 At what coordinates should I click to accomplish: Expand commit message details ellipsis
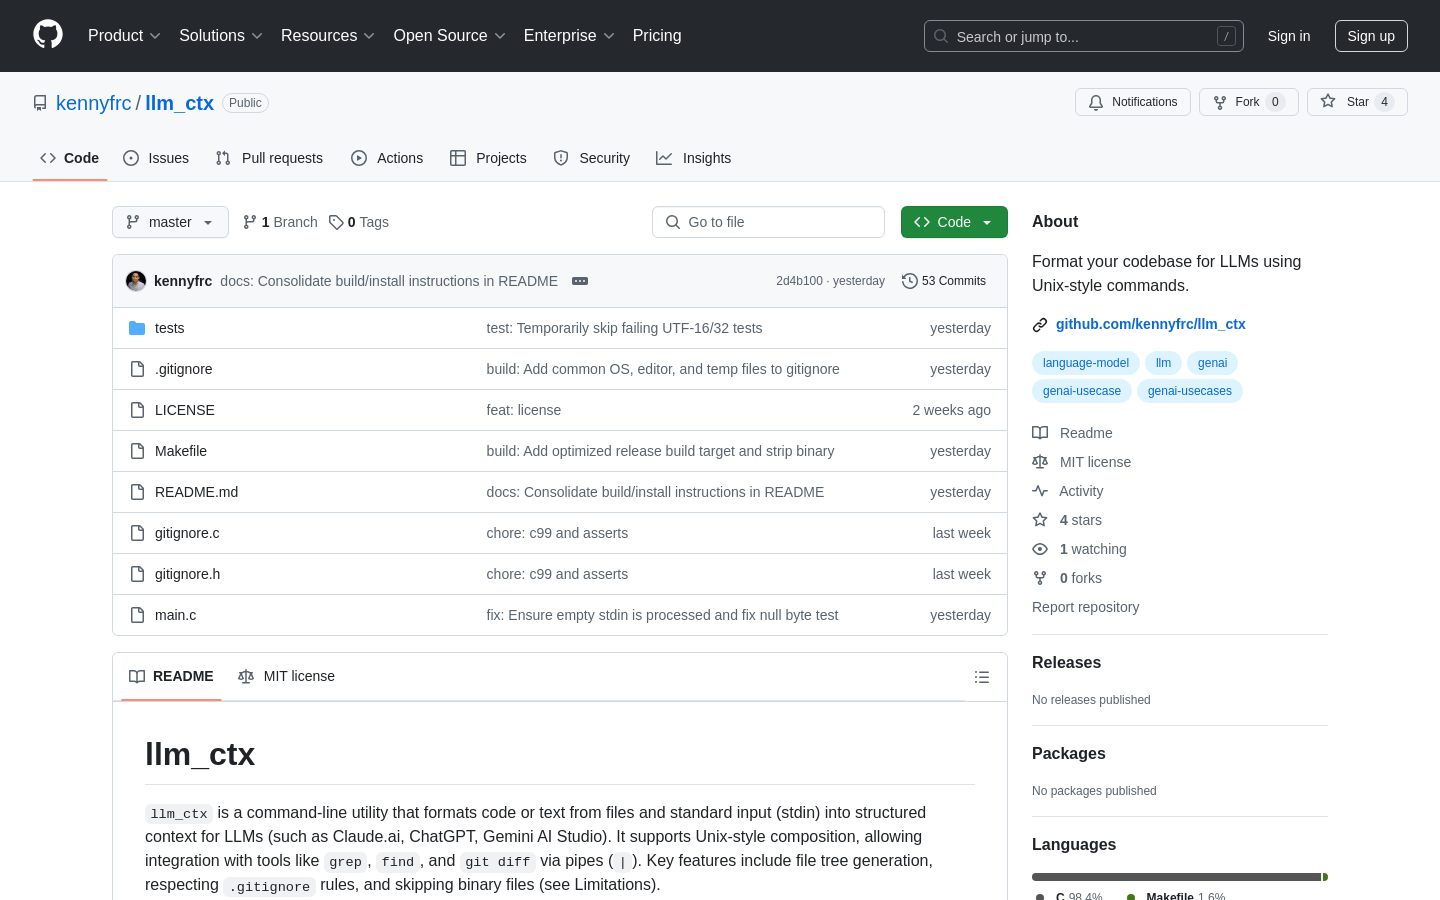tap(580, 281)
